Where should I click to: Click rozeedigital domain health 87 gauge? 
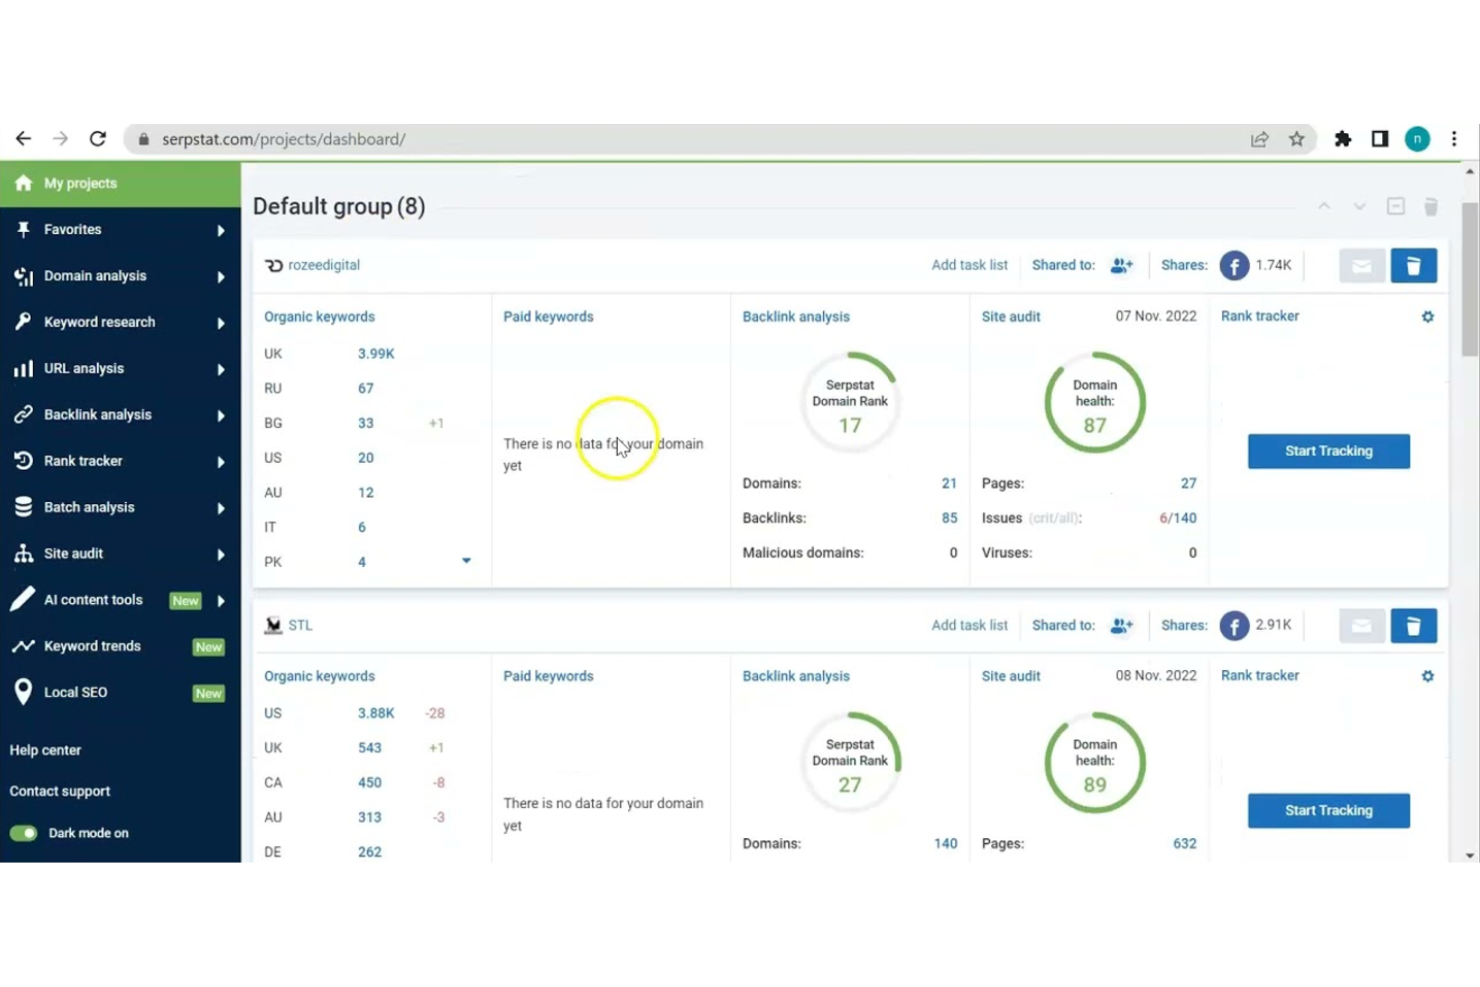point(1095,402)
